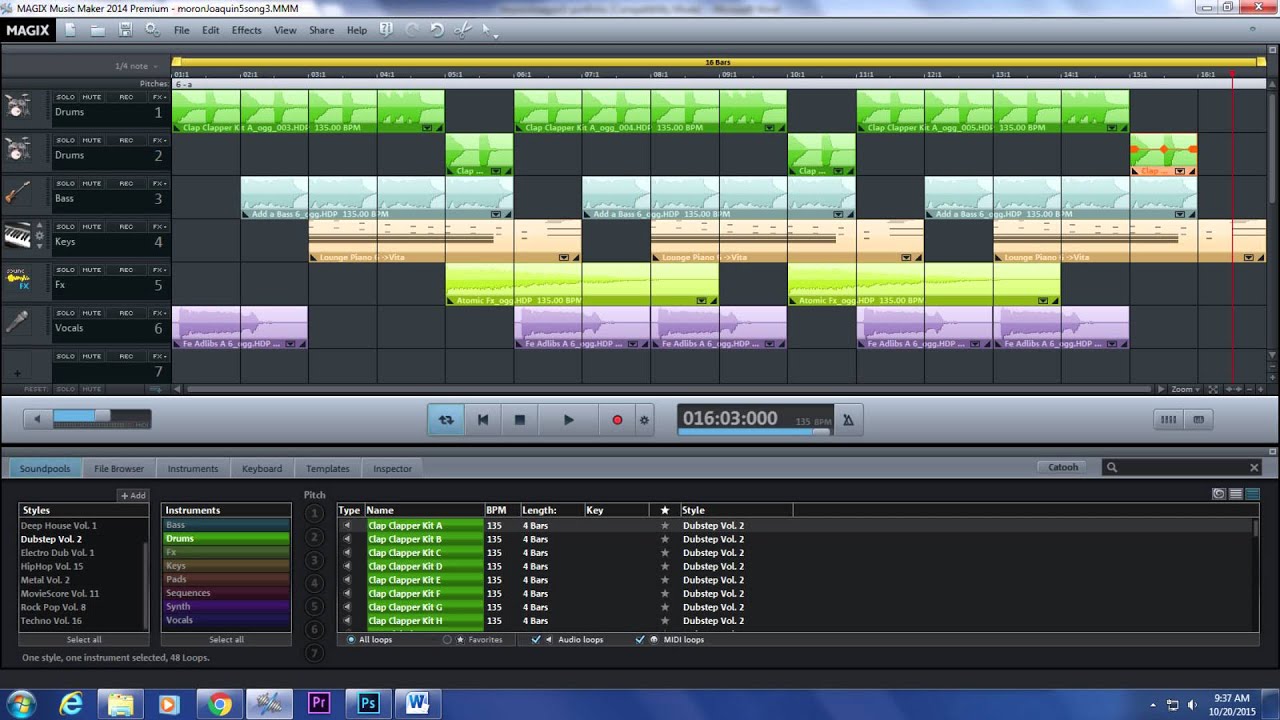Open the mouse mode arrow tool dropdown
1280x720 pixels.
490,31
